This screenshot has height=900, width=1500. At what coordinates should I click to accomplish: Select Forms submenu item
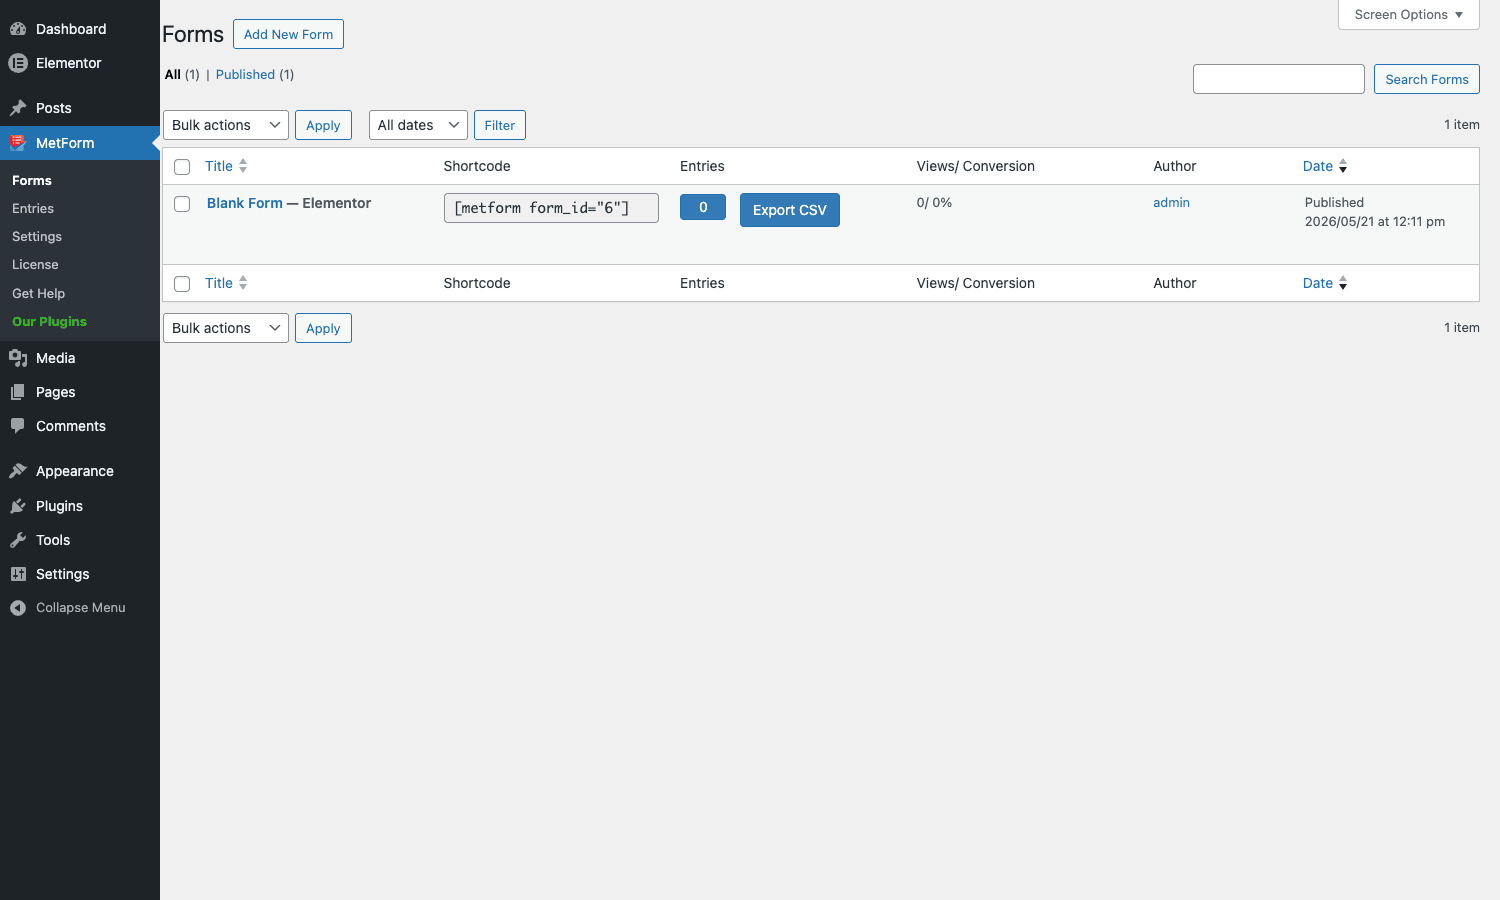(x=32, y=180)
